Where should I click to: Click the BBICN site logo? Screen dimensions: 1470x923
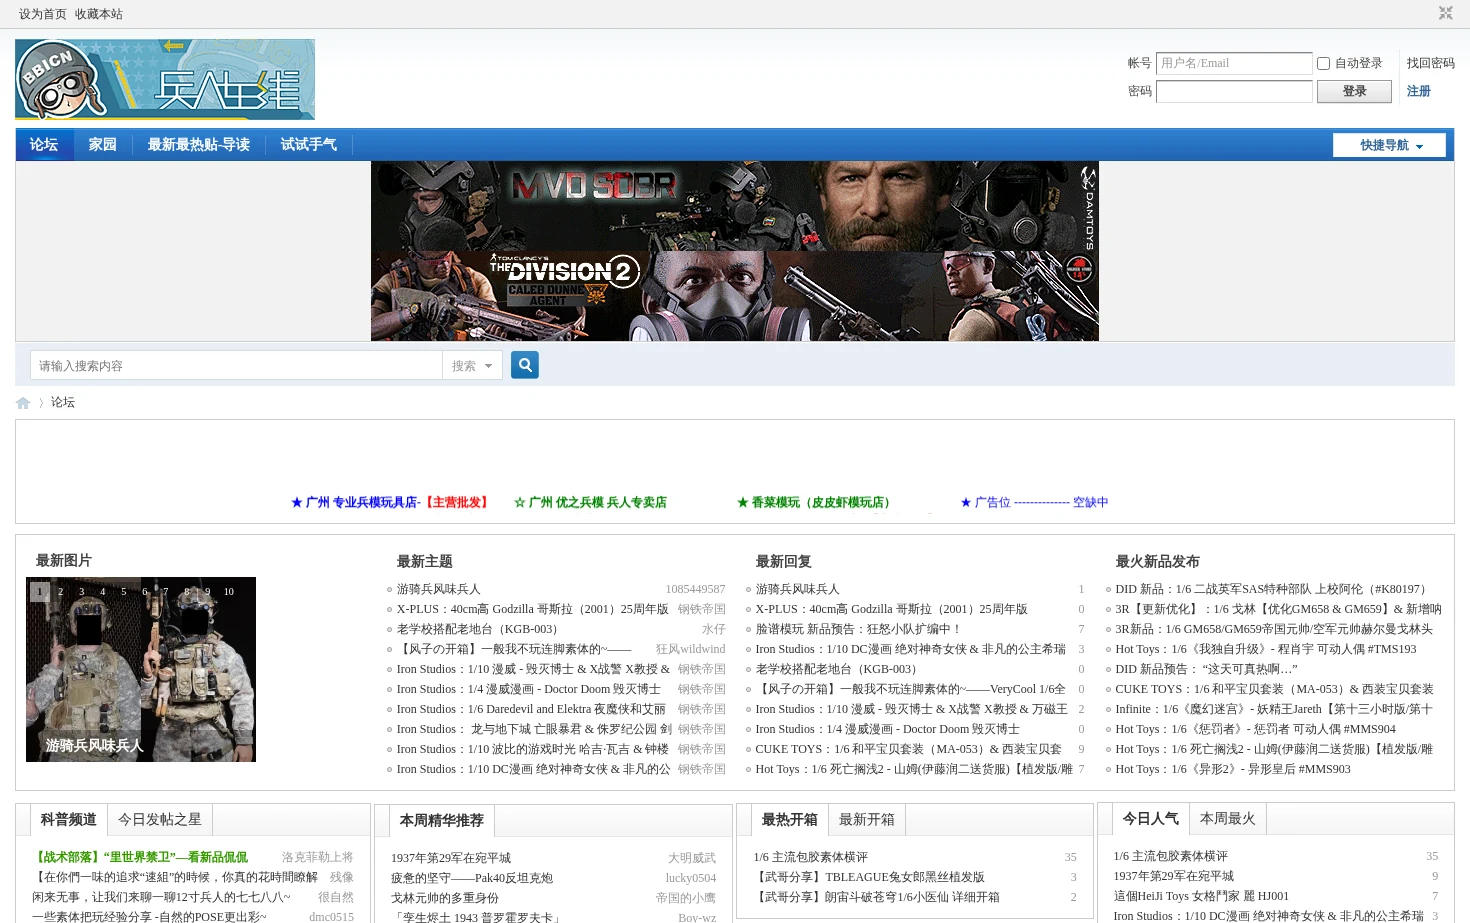pos(165,79)
